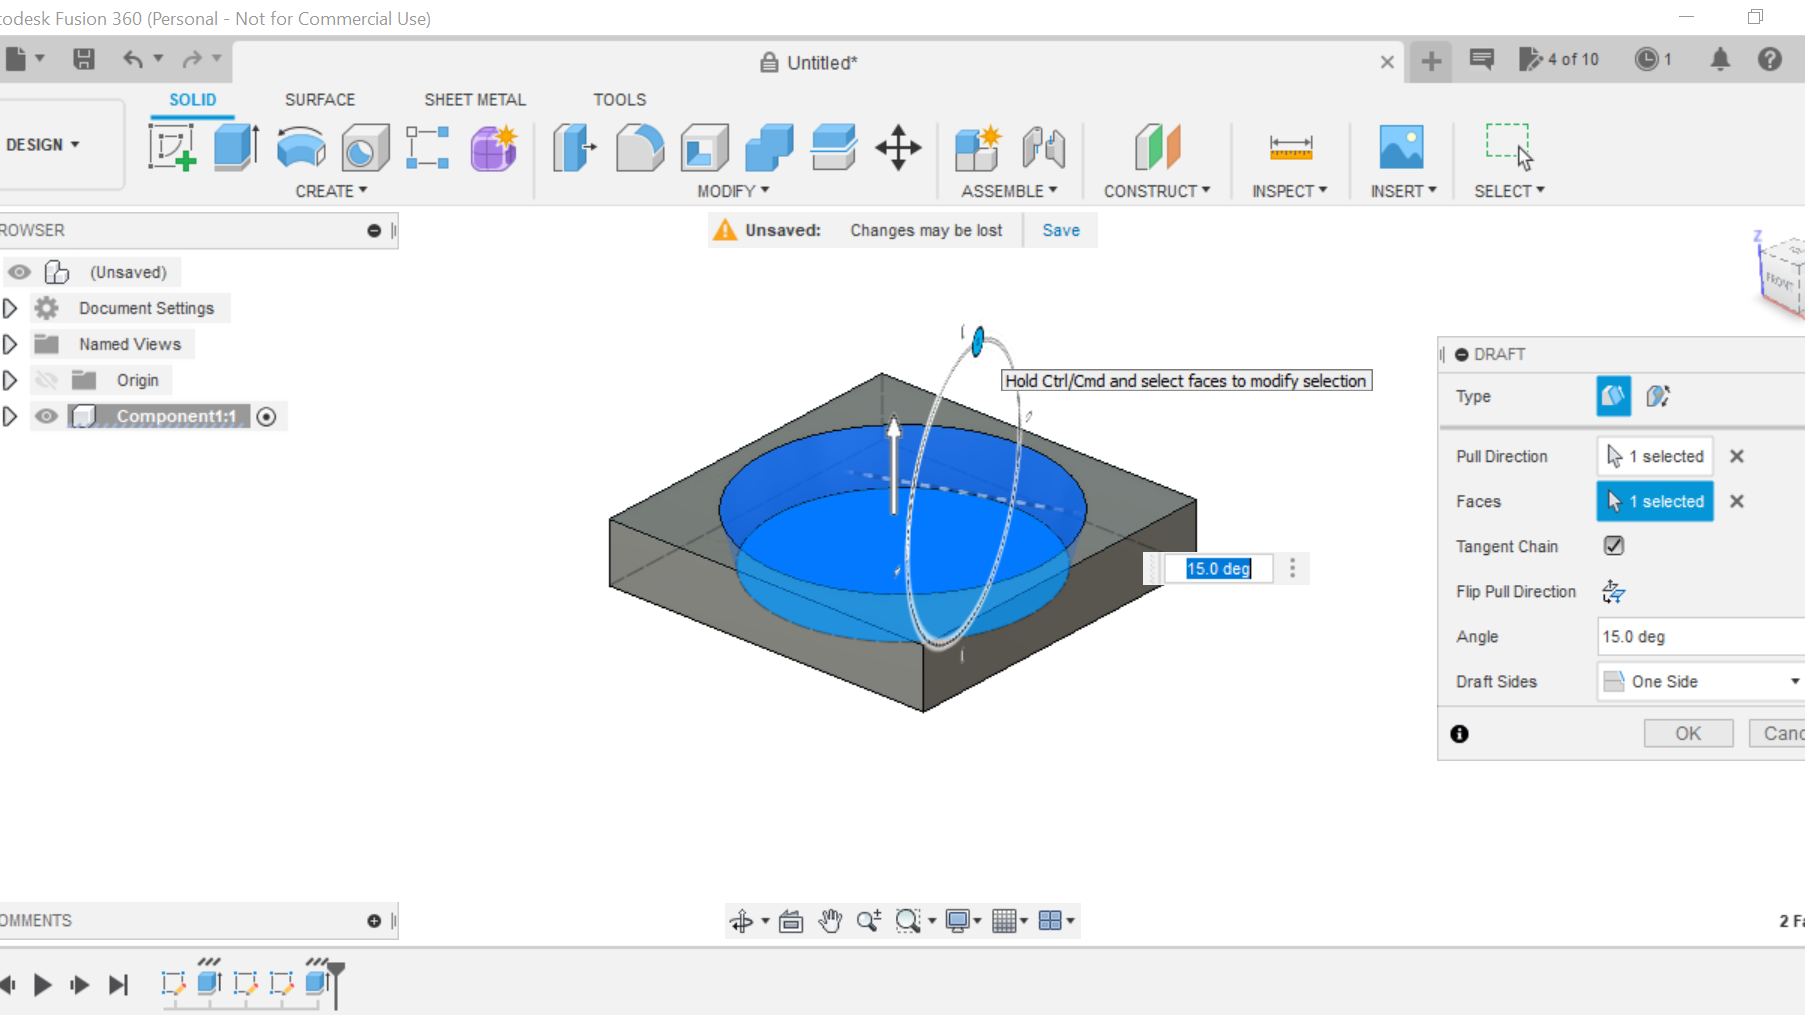Expand Document Settings in the browser
This screenshot has height=1015, width=1805.
click(10, 308)
